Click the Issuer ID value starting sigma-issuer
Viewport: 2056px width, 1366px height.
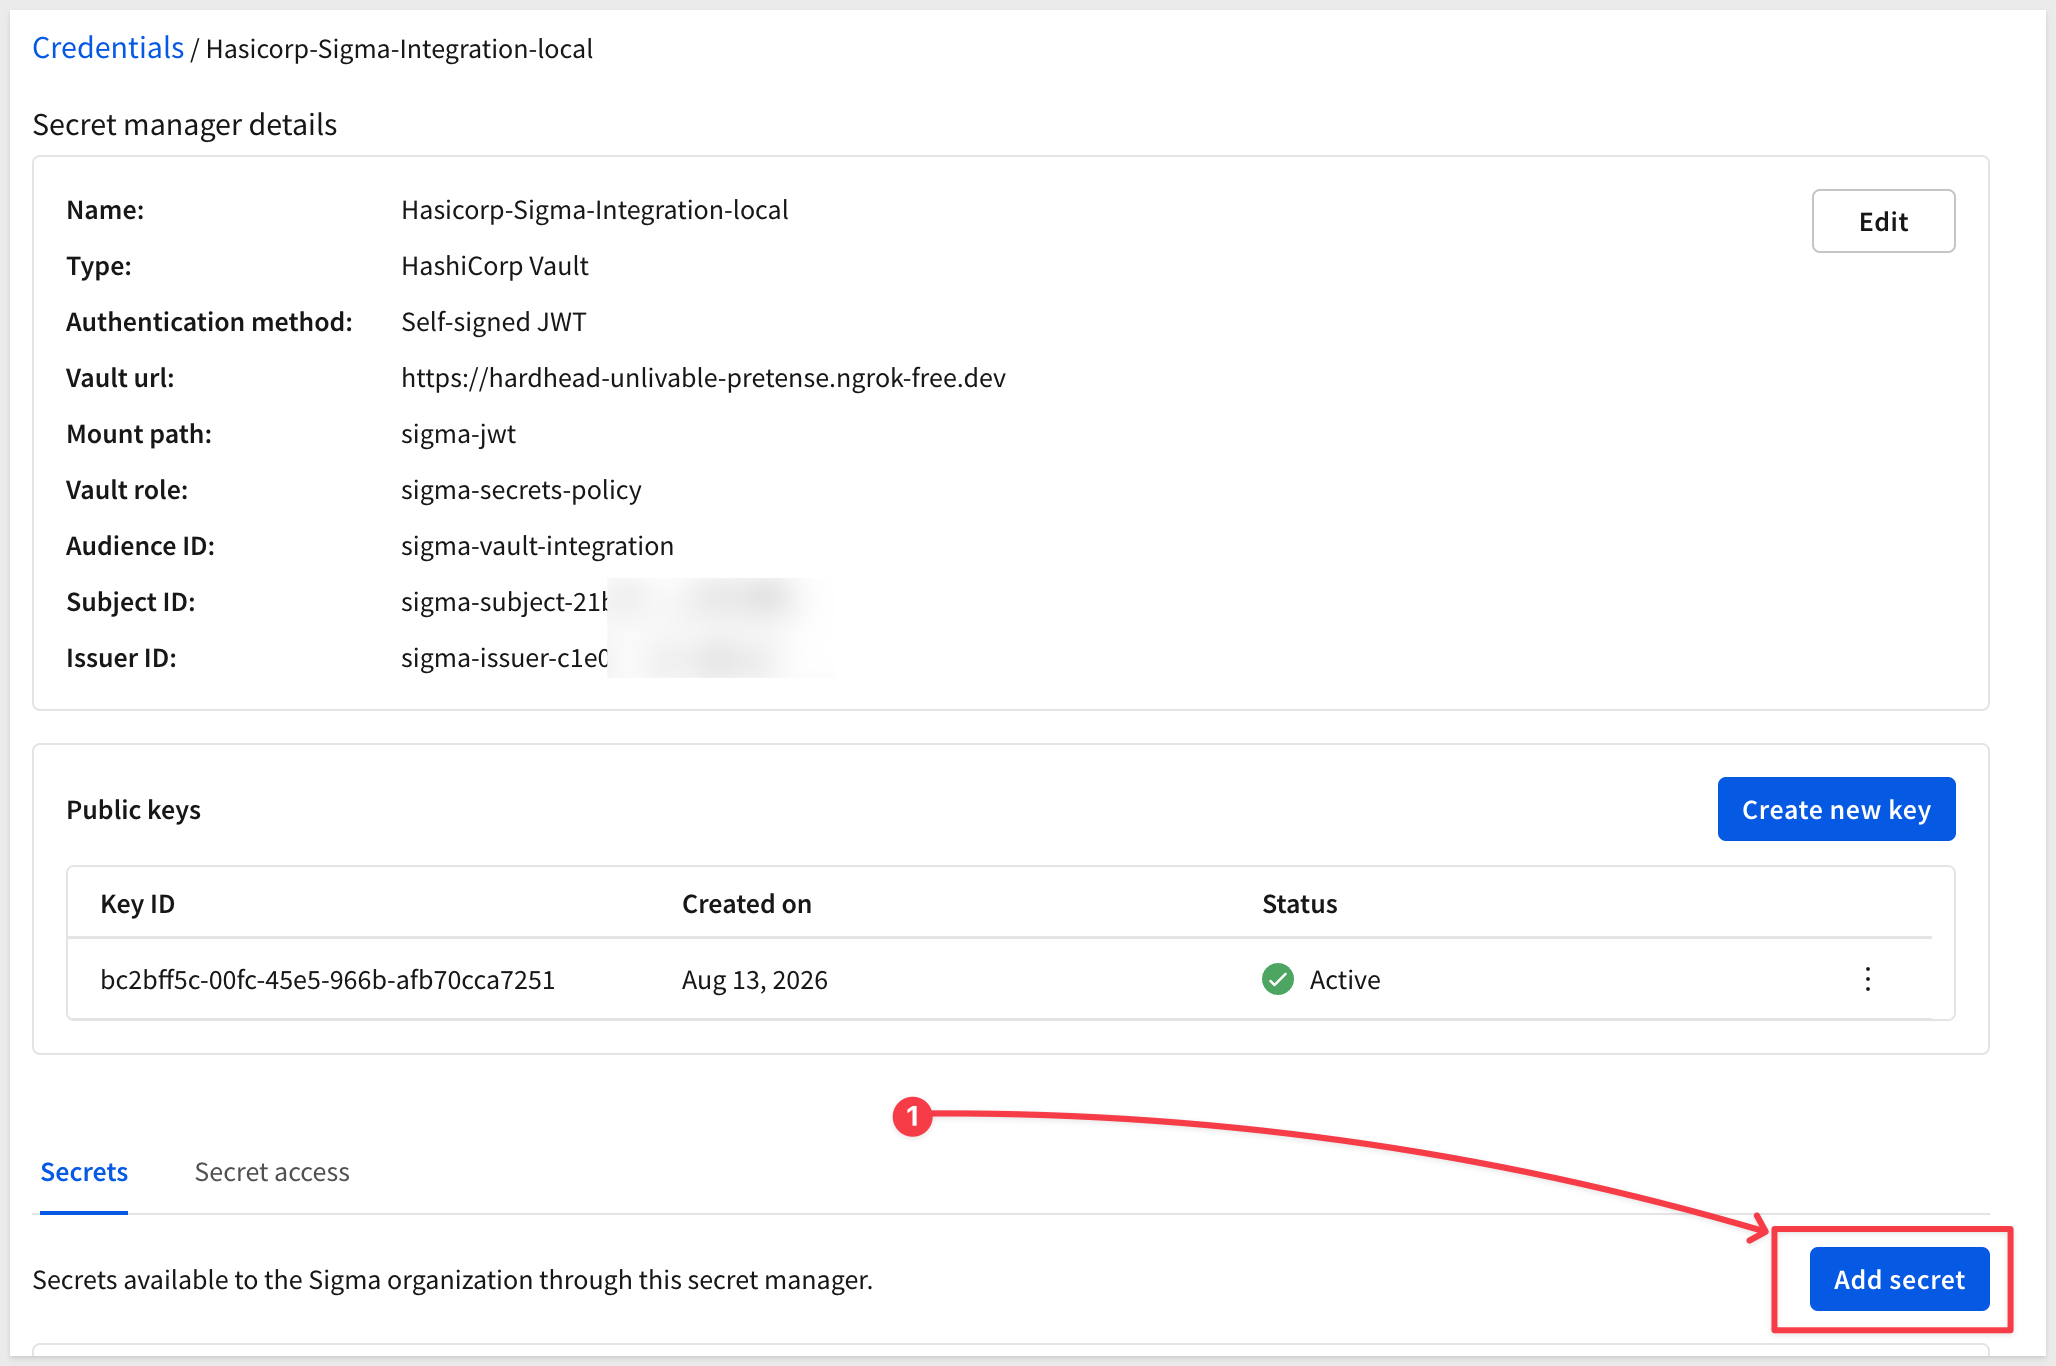[x=504, y=657]
